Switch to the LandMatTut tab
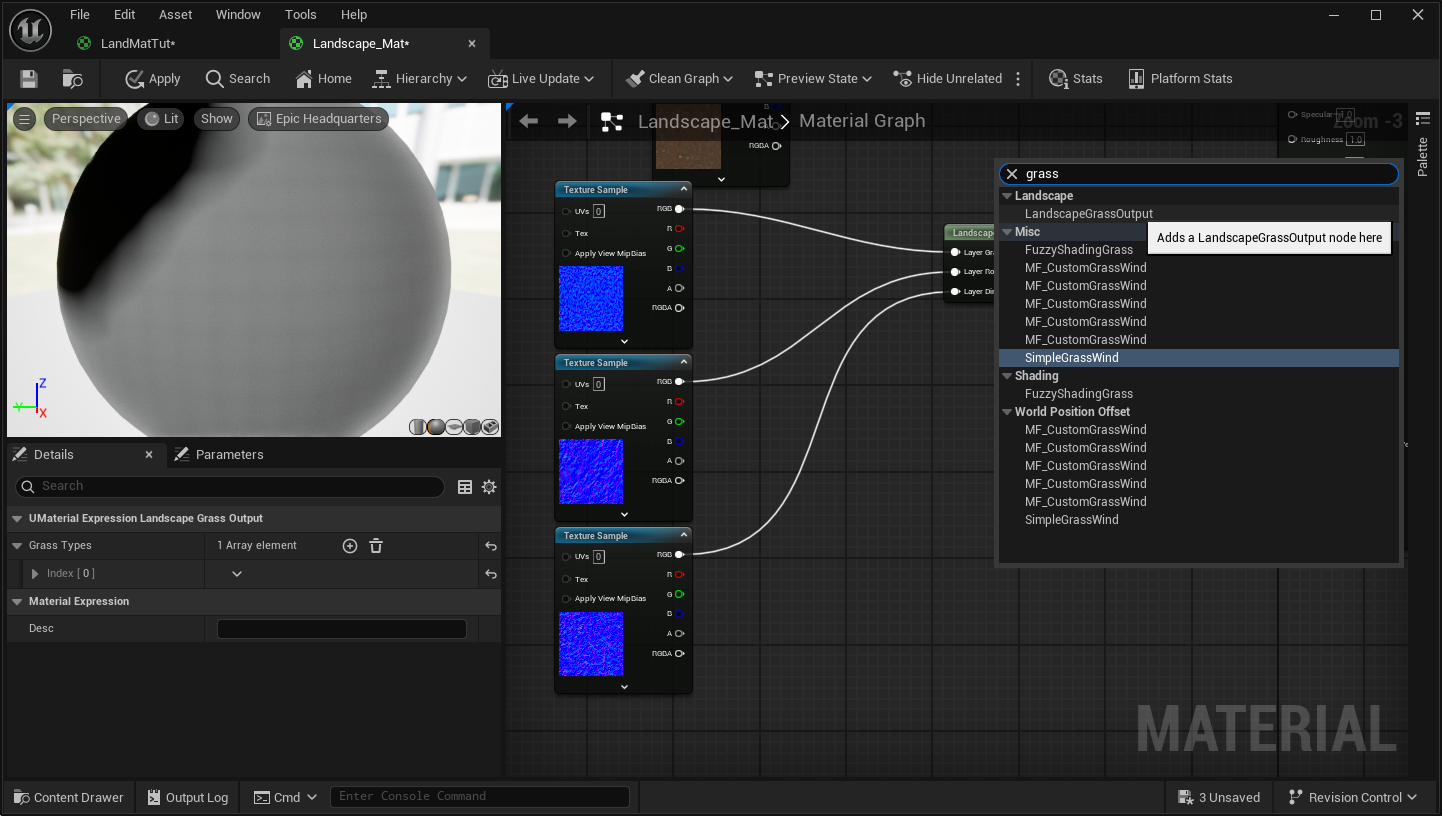Viewport: 1442px width, 816px height. [x=138, y=44]
